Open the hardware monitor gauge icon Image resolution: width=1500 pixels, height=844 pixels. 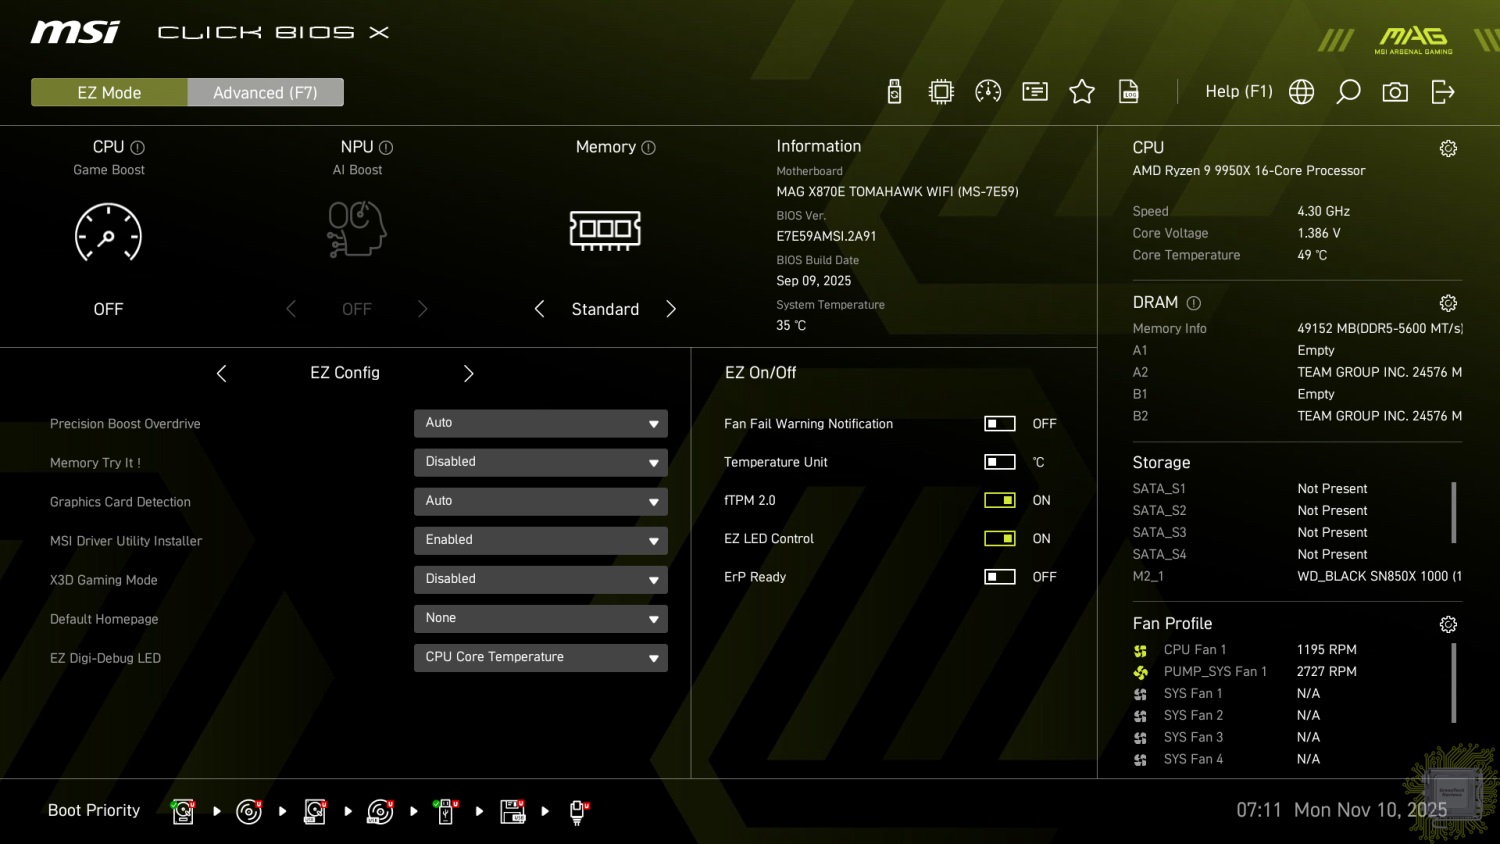click(x=988, y=92)
